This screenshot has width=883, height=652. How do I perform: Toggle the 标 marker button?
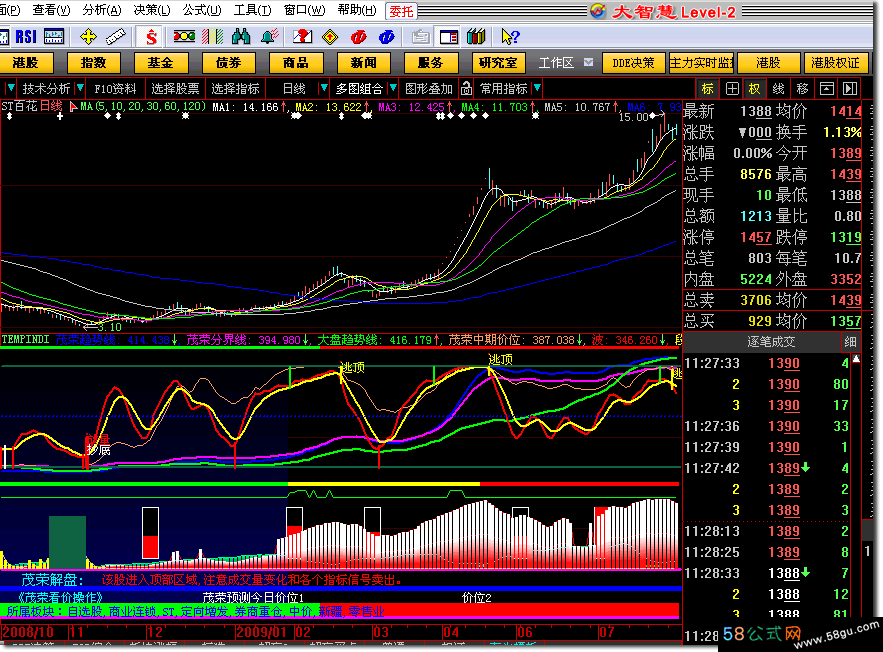(708, 88)
